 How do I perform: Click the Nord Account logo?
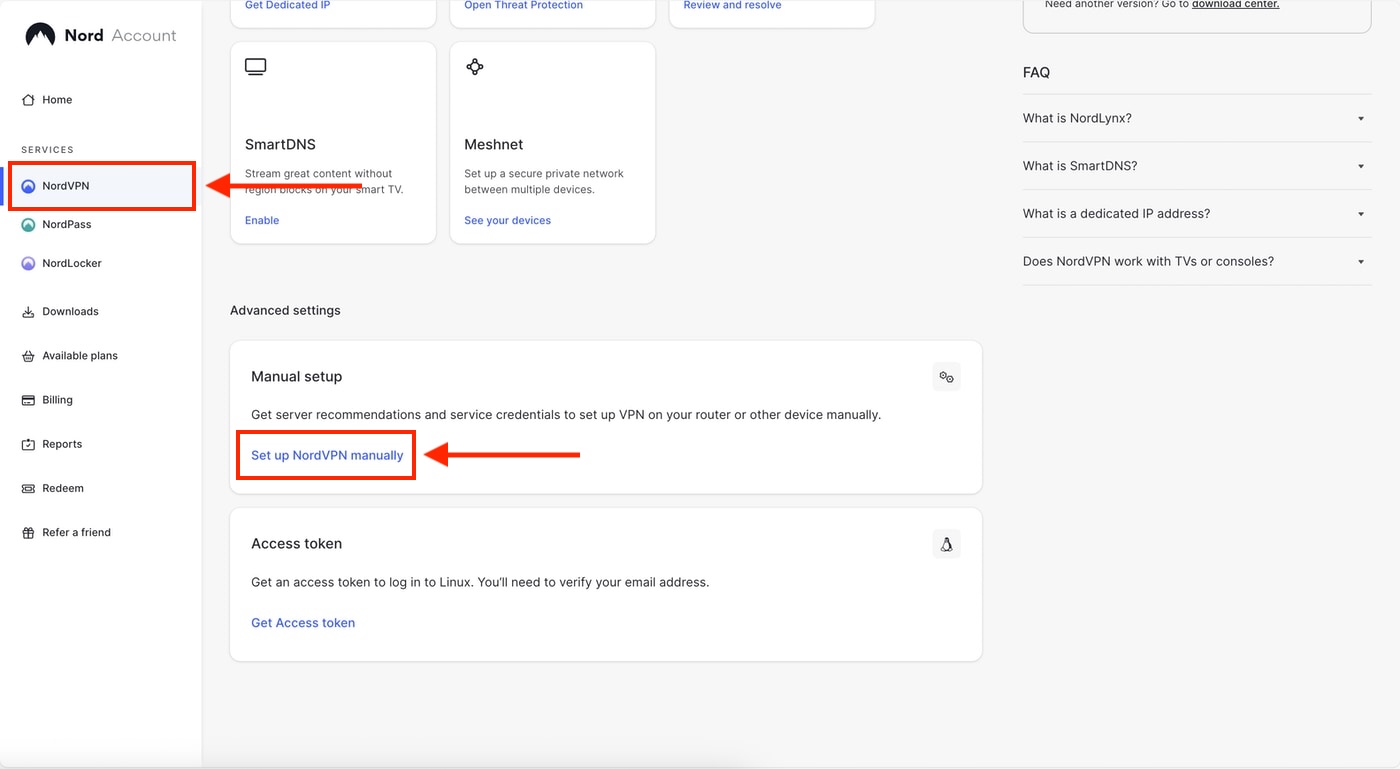point(100,35)
